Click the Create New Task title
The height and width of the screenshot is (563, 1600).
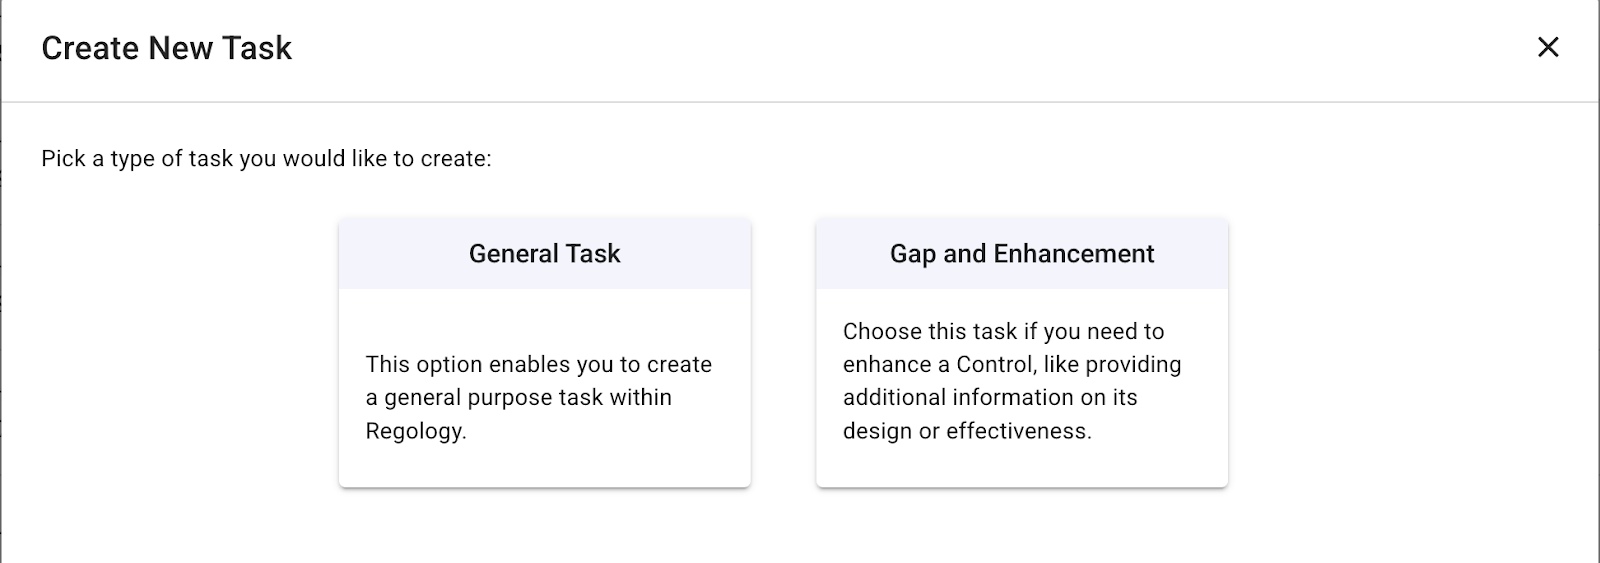click(166, 48)
